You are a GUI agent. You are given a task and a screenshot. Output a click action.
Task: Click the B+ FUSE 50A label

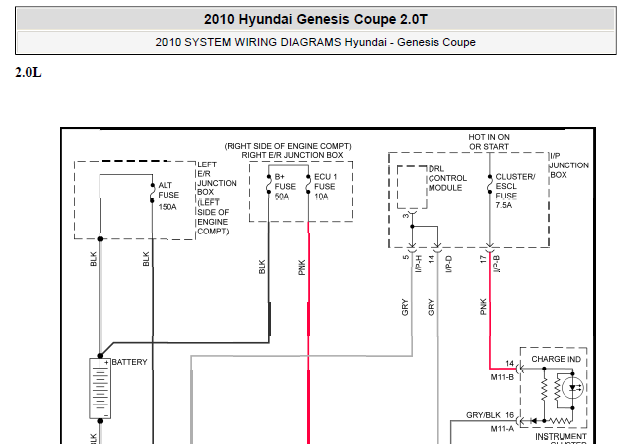(285, 187)
